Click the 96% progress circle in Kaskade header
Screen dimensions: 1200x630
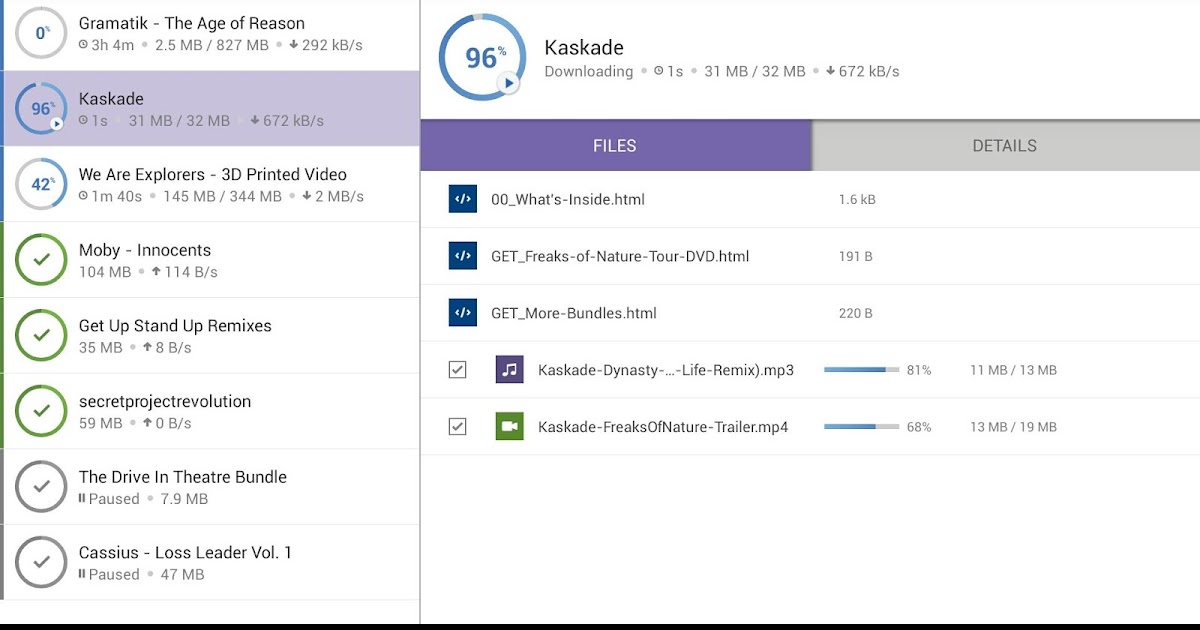480,58
